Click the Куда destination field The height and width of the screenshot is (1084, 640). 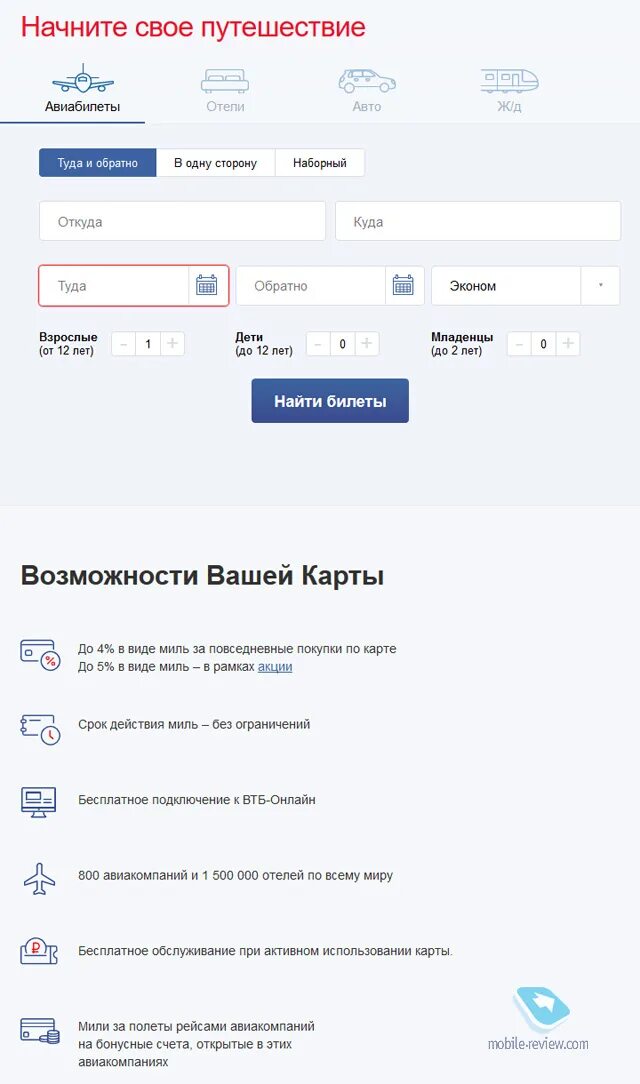coord(478,221)
